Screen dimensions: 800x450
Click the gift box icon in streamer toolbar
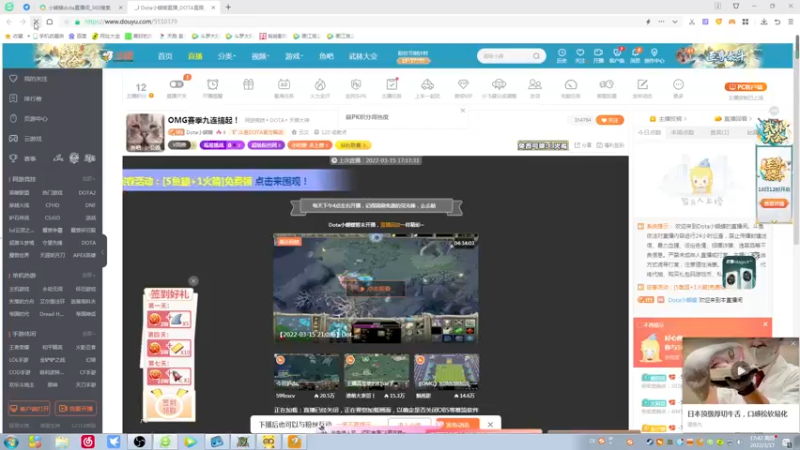pyautogui.click(x=248, y=85)
